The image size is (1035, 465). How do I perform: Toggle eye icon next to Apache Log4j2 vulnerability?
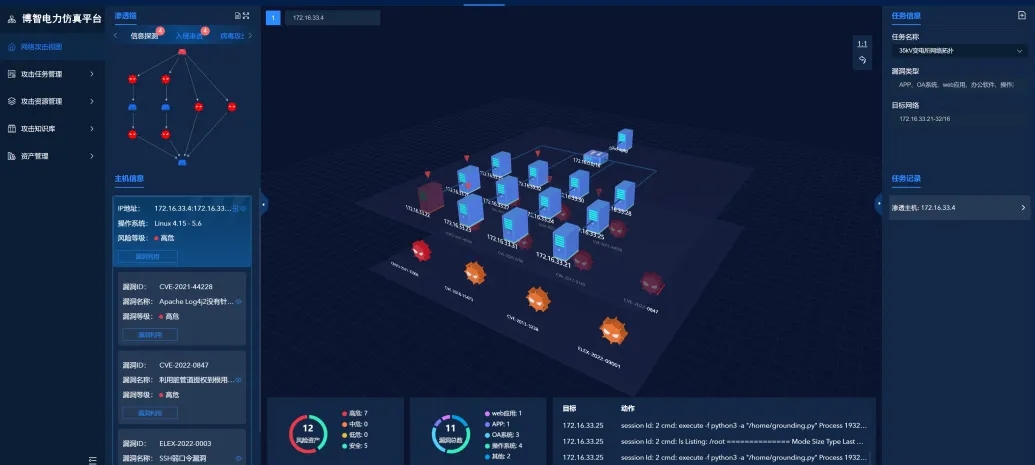click(238, 301)
